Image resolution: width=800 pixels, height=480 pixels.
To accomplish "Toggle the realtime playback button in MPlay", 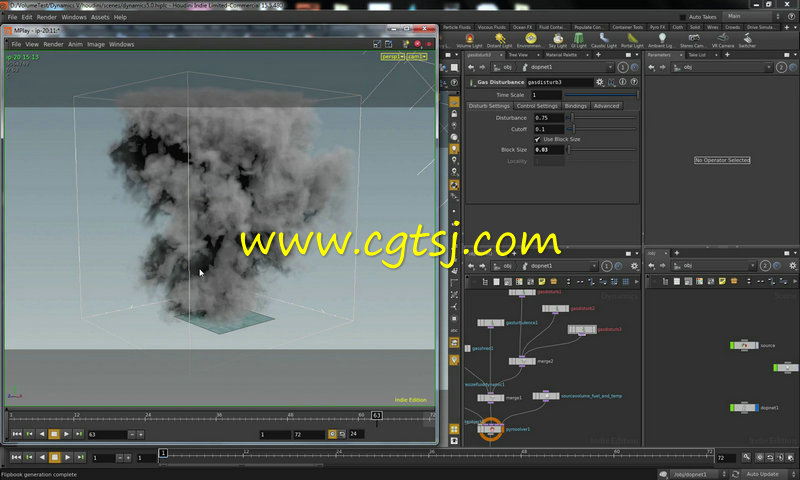I will click(x=332, y=434).
